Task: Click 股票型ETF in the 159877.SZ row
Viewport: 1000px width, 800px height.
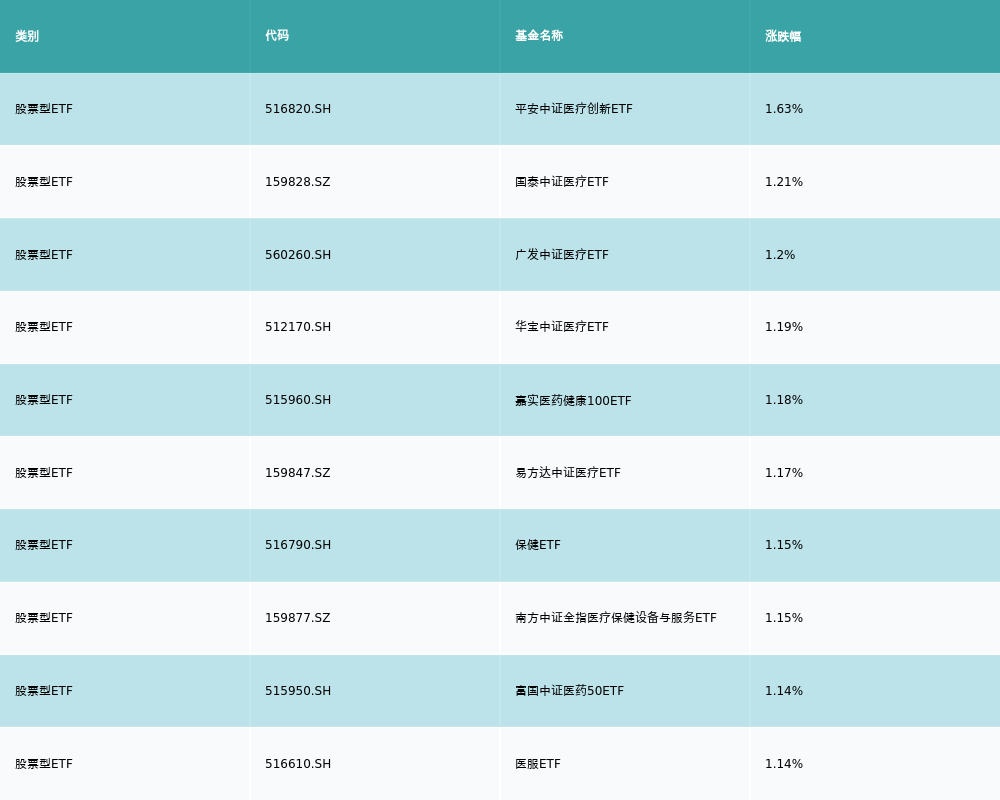Action: coord(44,618)
